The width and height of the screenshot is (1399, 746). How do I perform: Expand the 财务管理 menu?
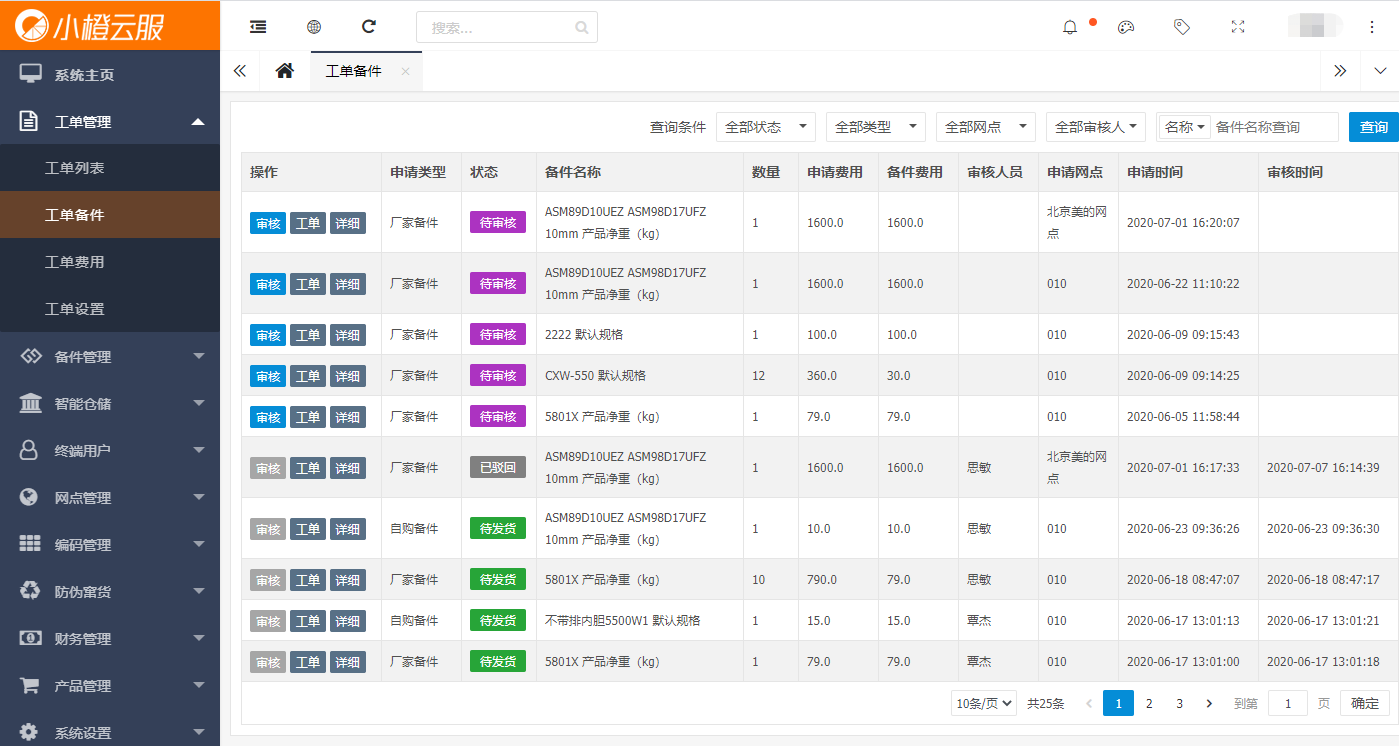click(x=110, y=639)
